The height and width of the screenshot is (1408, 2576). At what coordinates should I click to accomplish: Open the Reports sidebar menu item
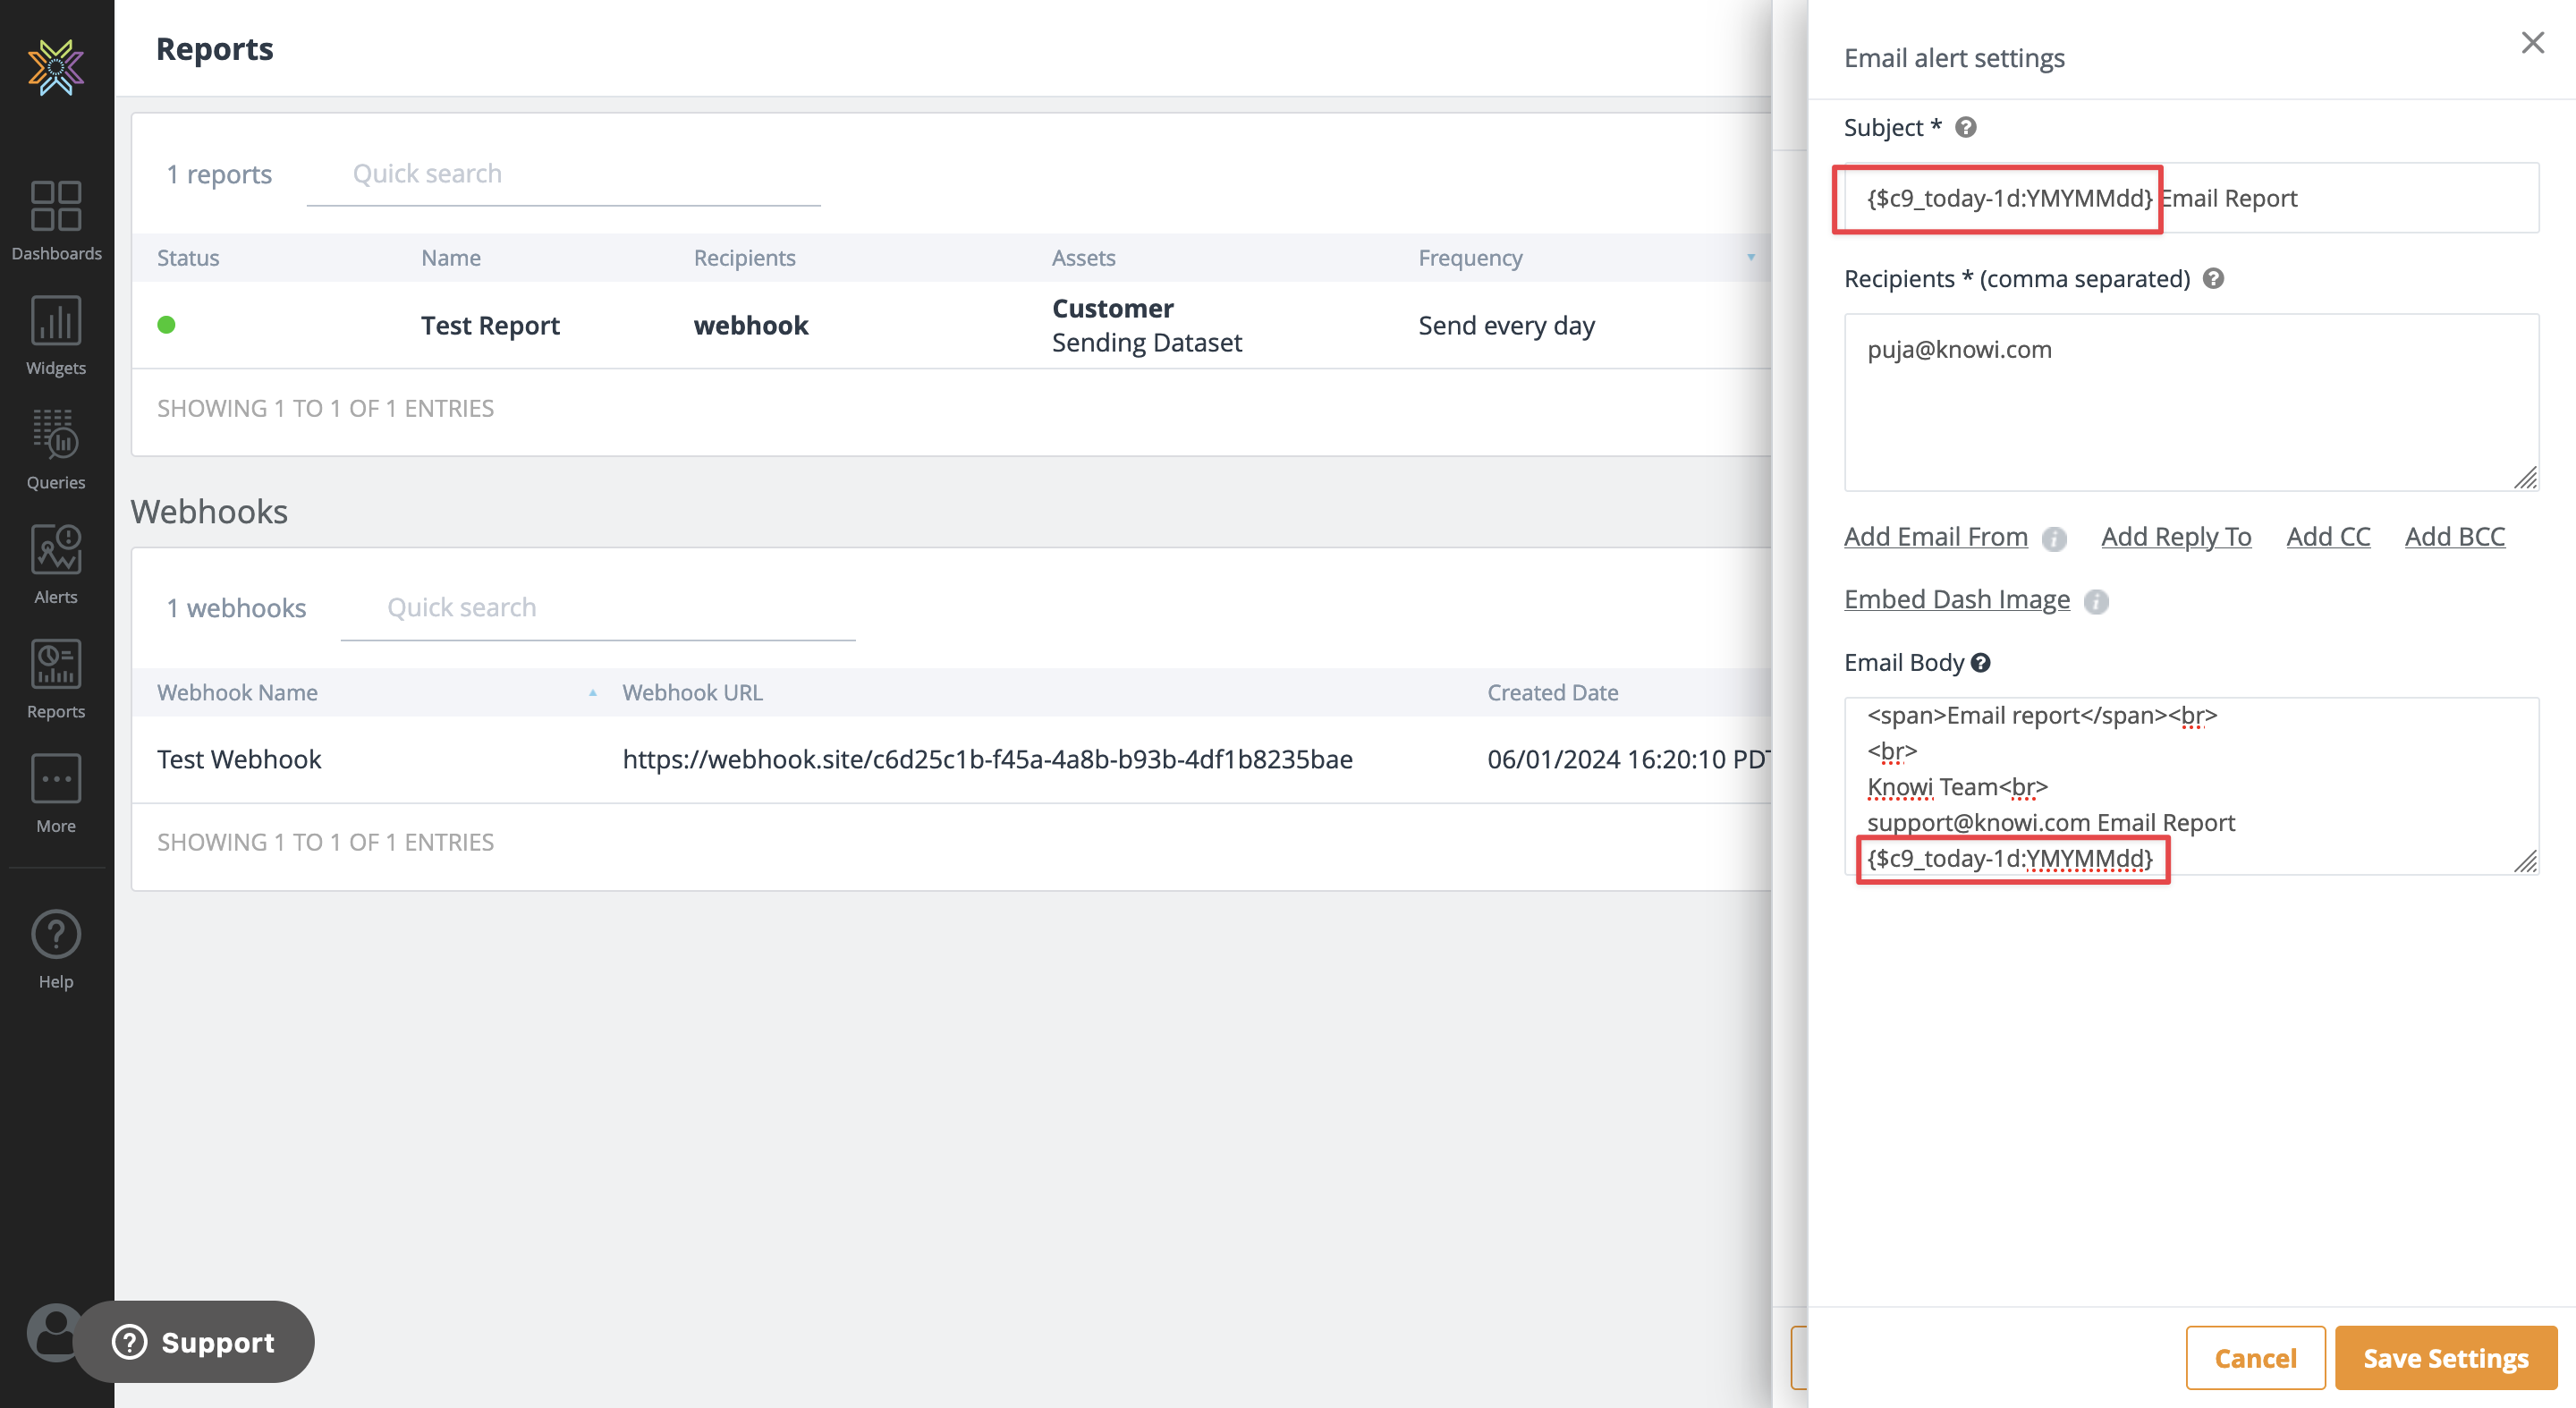pyautogui.click(x=56, y=678)
